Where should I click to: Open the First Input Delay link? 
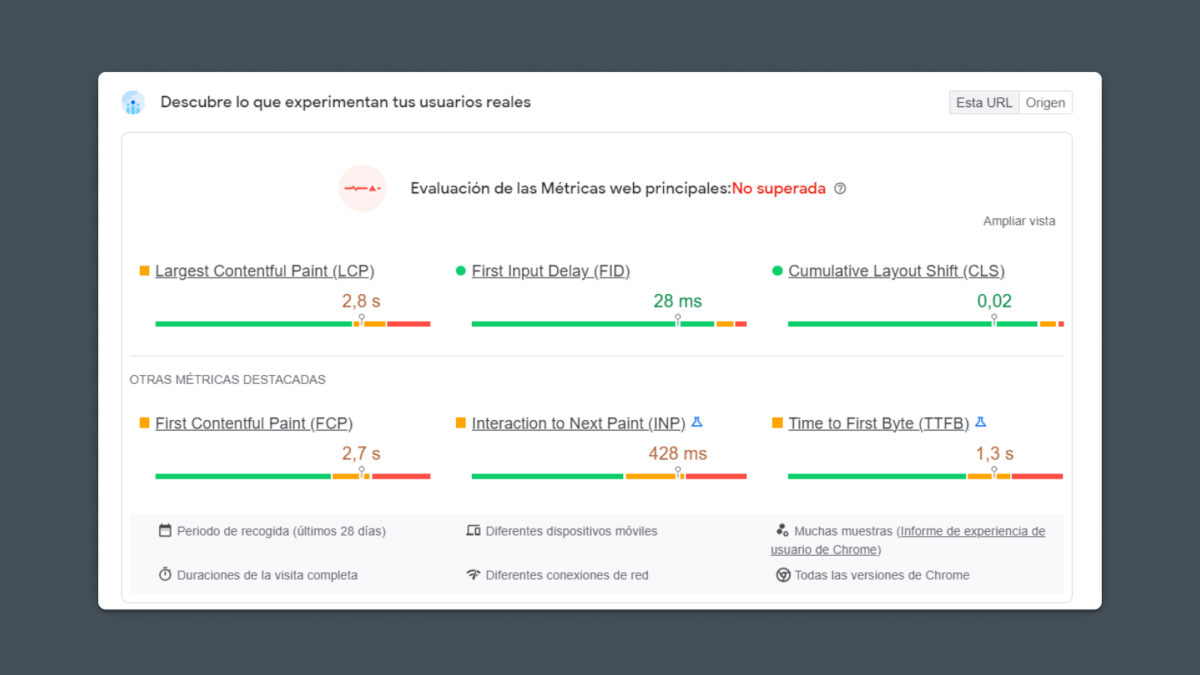coord(550,271)
